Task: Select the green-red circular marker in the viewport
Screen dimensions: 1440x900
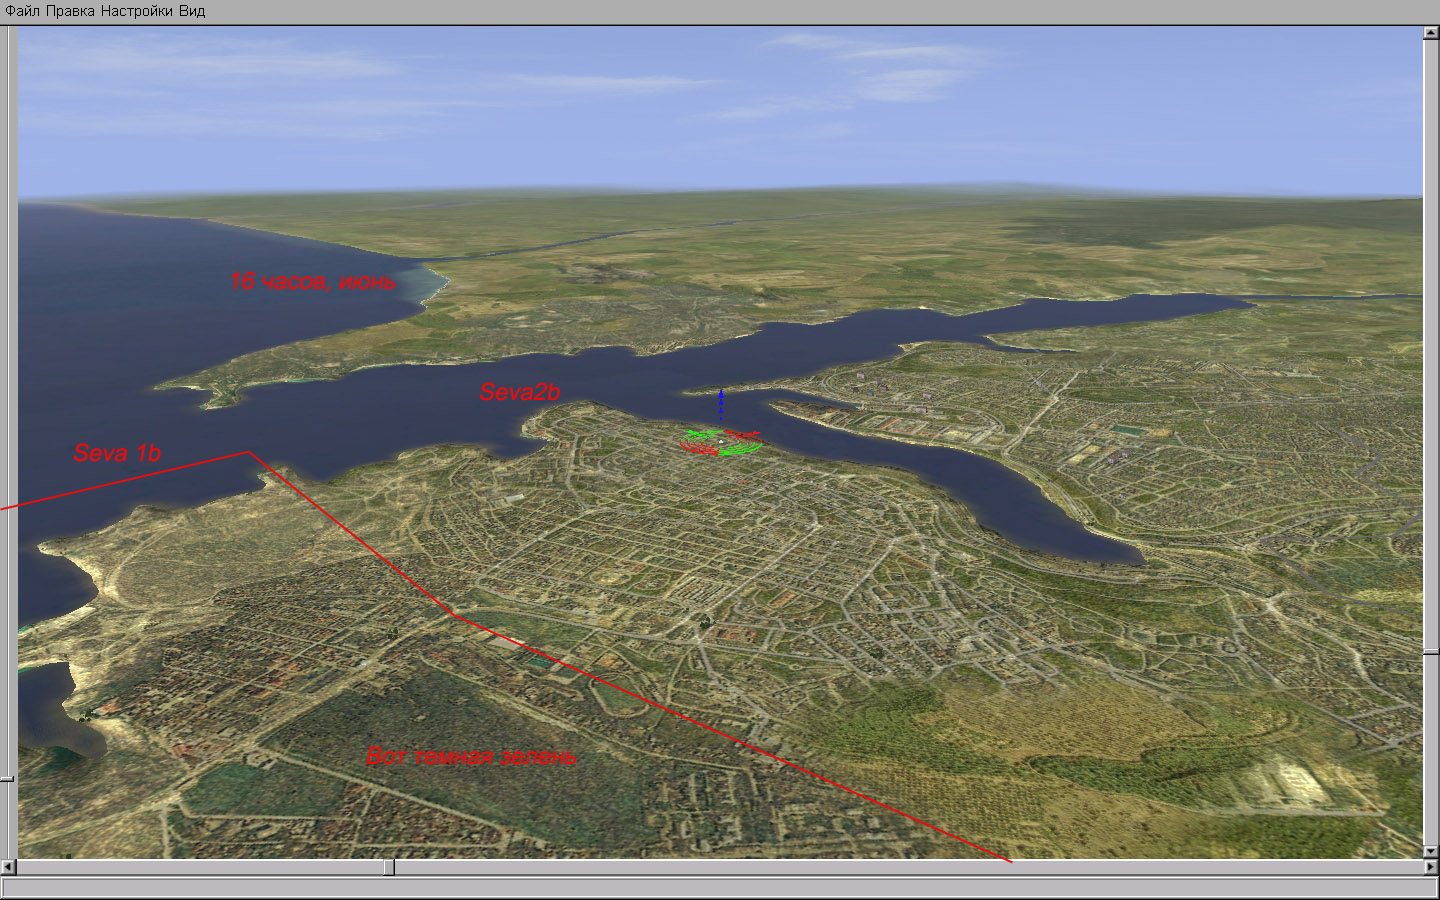Action: tap(720, 441)
